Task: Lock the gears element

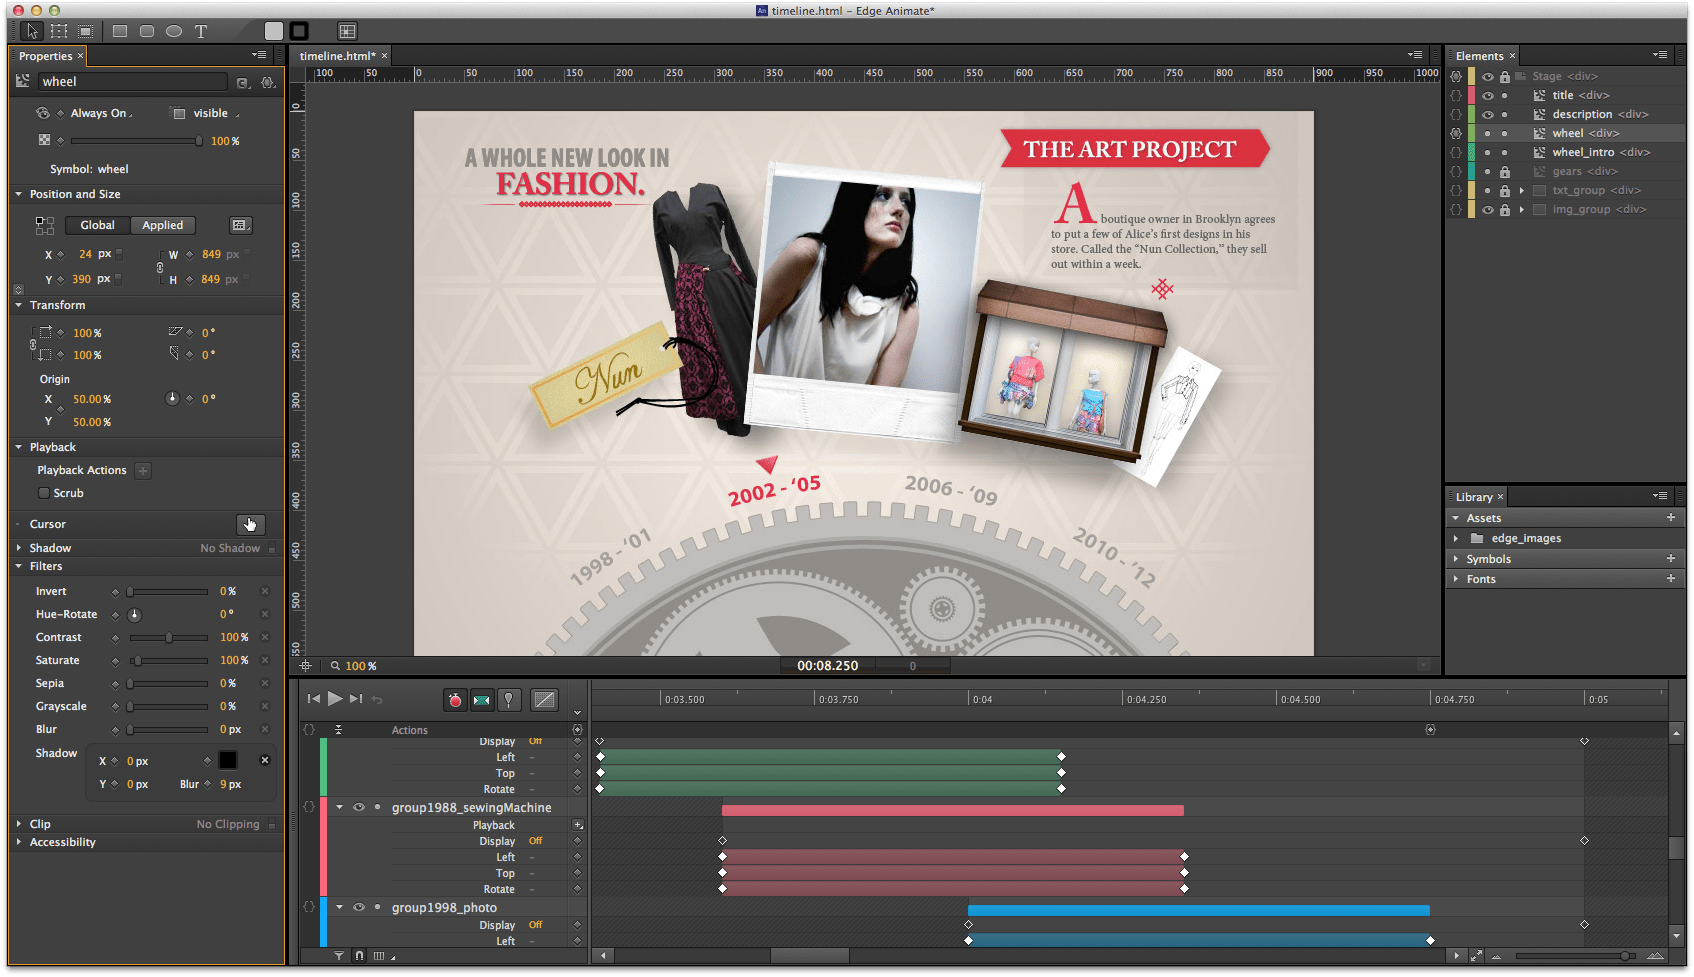Action: (x=1505, y=171)
